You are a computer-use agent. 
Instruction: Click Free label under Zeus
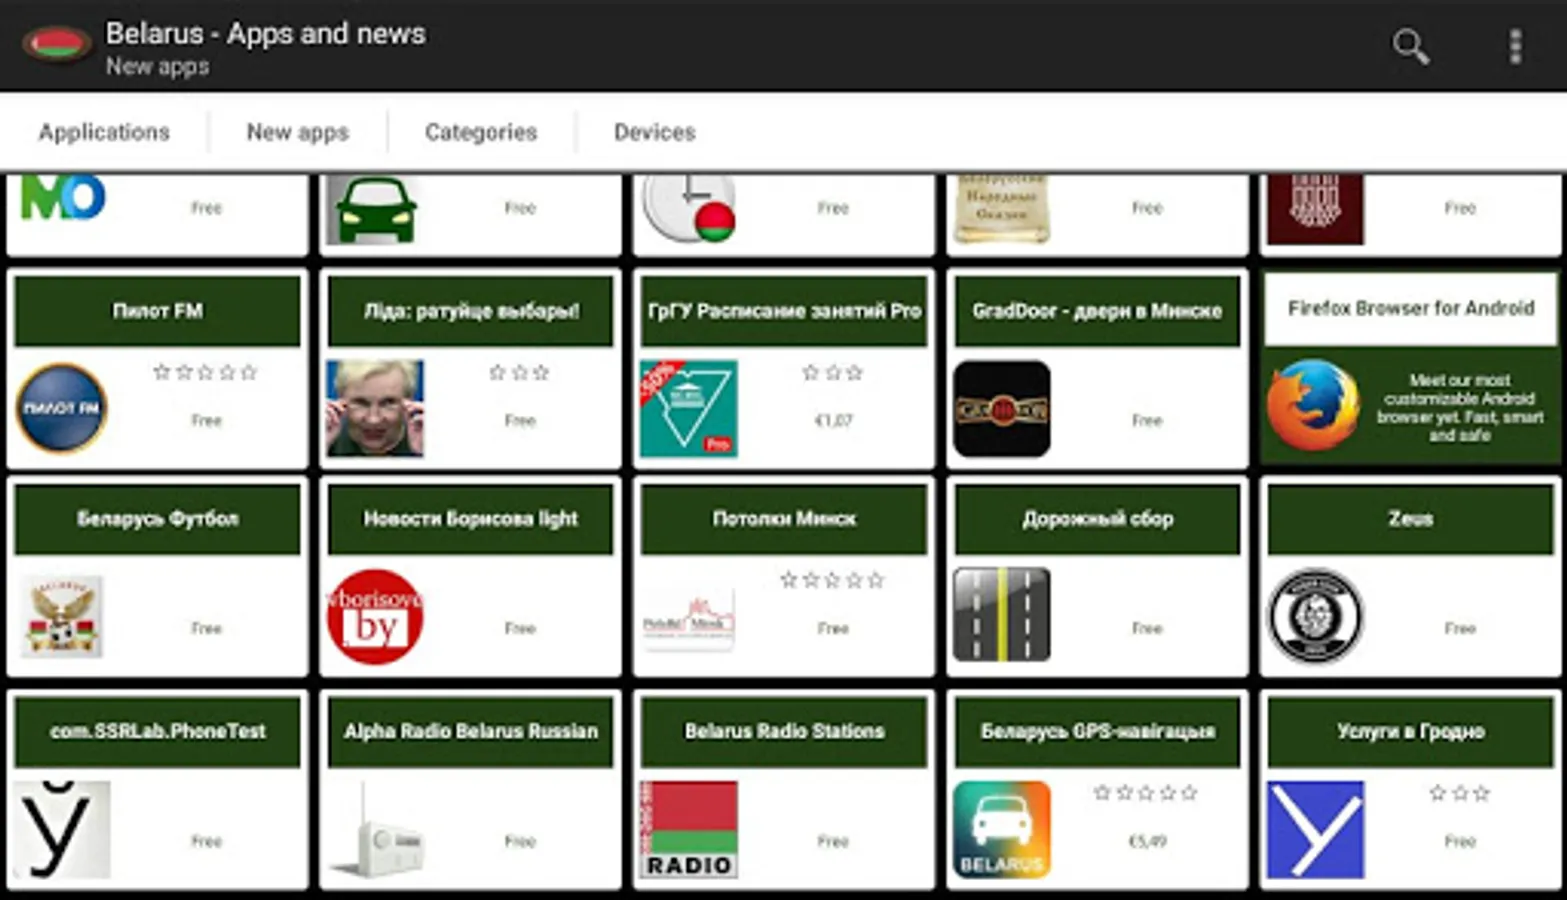pyautogui.click(x=1460, y=629)
